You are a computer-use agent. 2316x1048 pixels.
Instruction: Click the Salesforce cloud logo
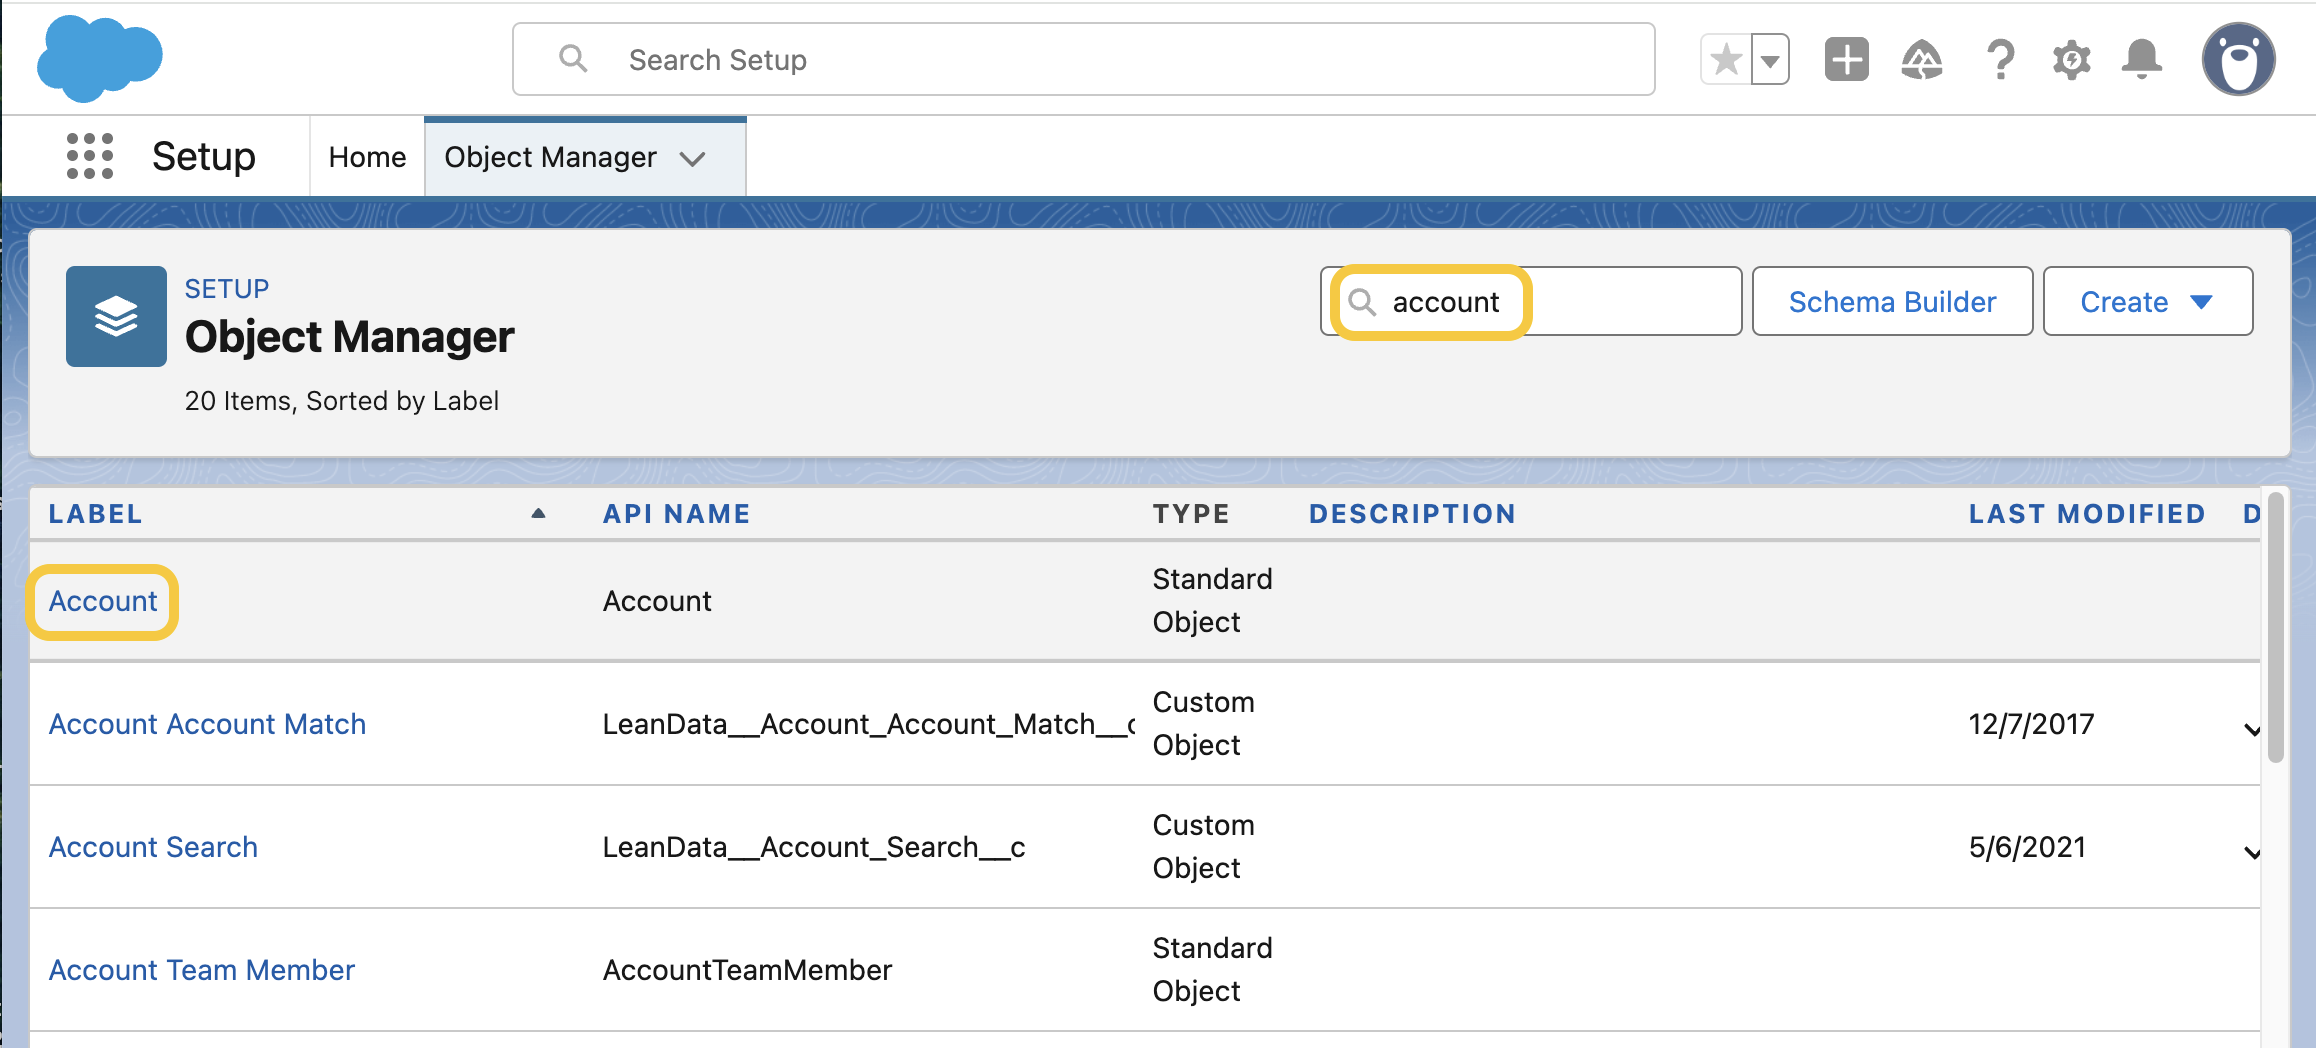tap(99, 59)
